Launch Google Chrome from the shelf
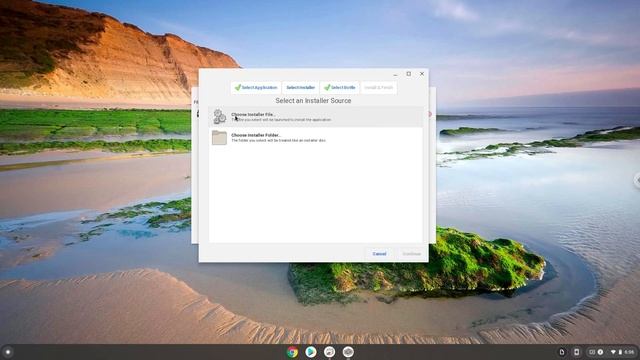The width and height of the screenshot is (640, 360). (x=292, y=352)
